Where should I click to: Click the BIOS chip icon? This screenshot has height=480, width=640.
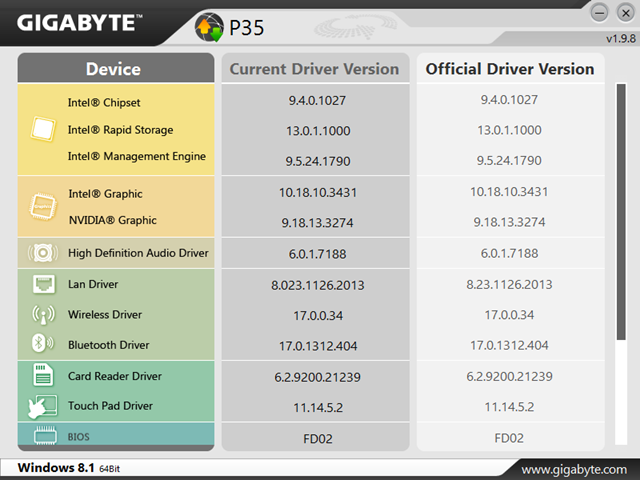click(45, 435)
